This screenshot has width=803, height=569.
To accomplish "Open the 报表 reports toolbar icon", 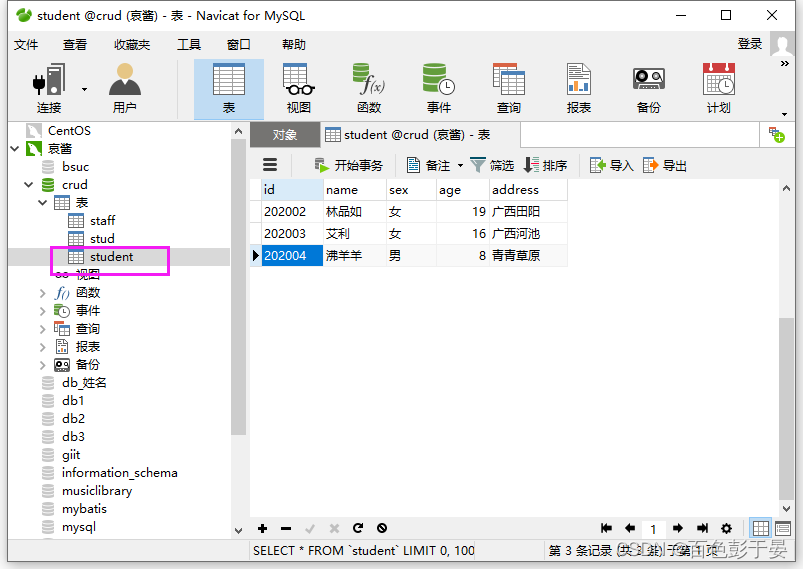I will (579, 89).
